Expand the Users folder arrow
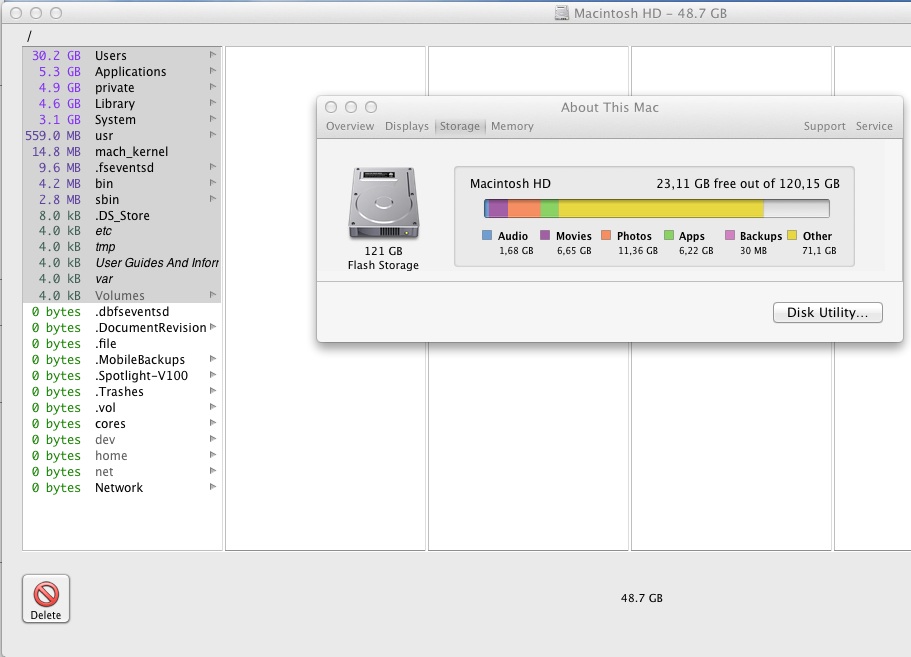The height and width of the screenshot is (657, 911). click(x=213, y=55)
